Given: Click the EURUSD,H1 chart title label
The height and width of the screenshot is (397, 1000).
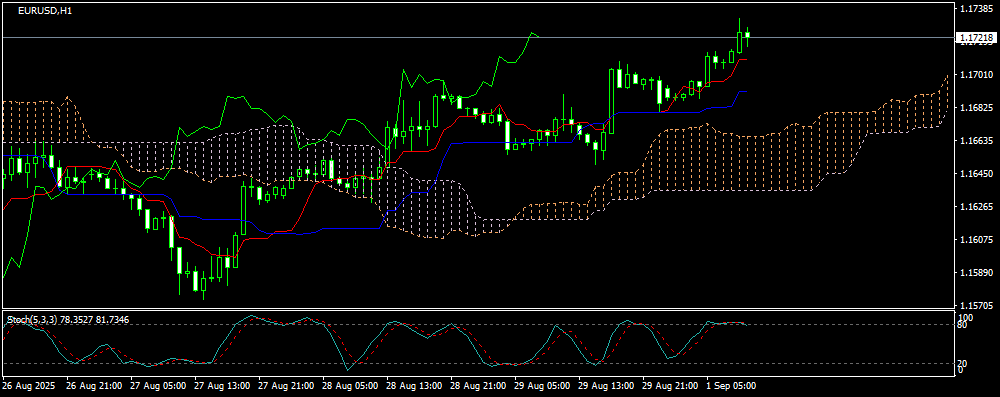Looking at the screenshot, I should tap(45, 11).
